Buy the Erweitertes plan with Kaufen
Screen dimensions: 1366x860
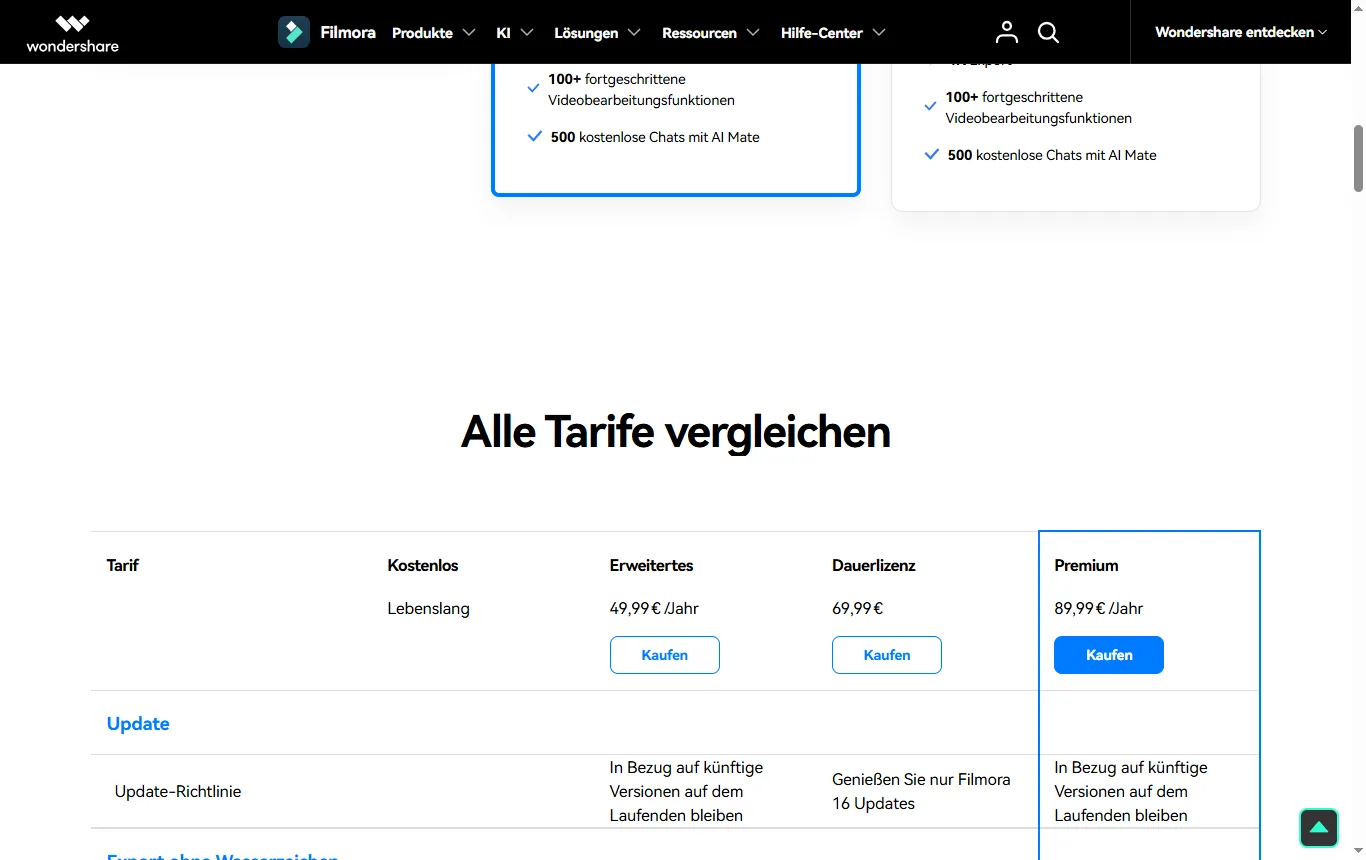coord(665,655)
